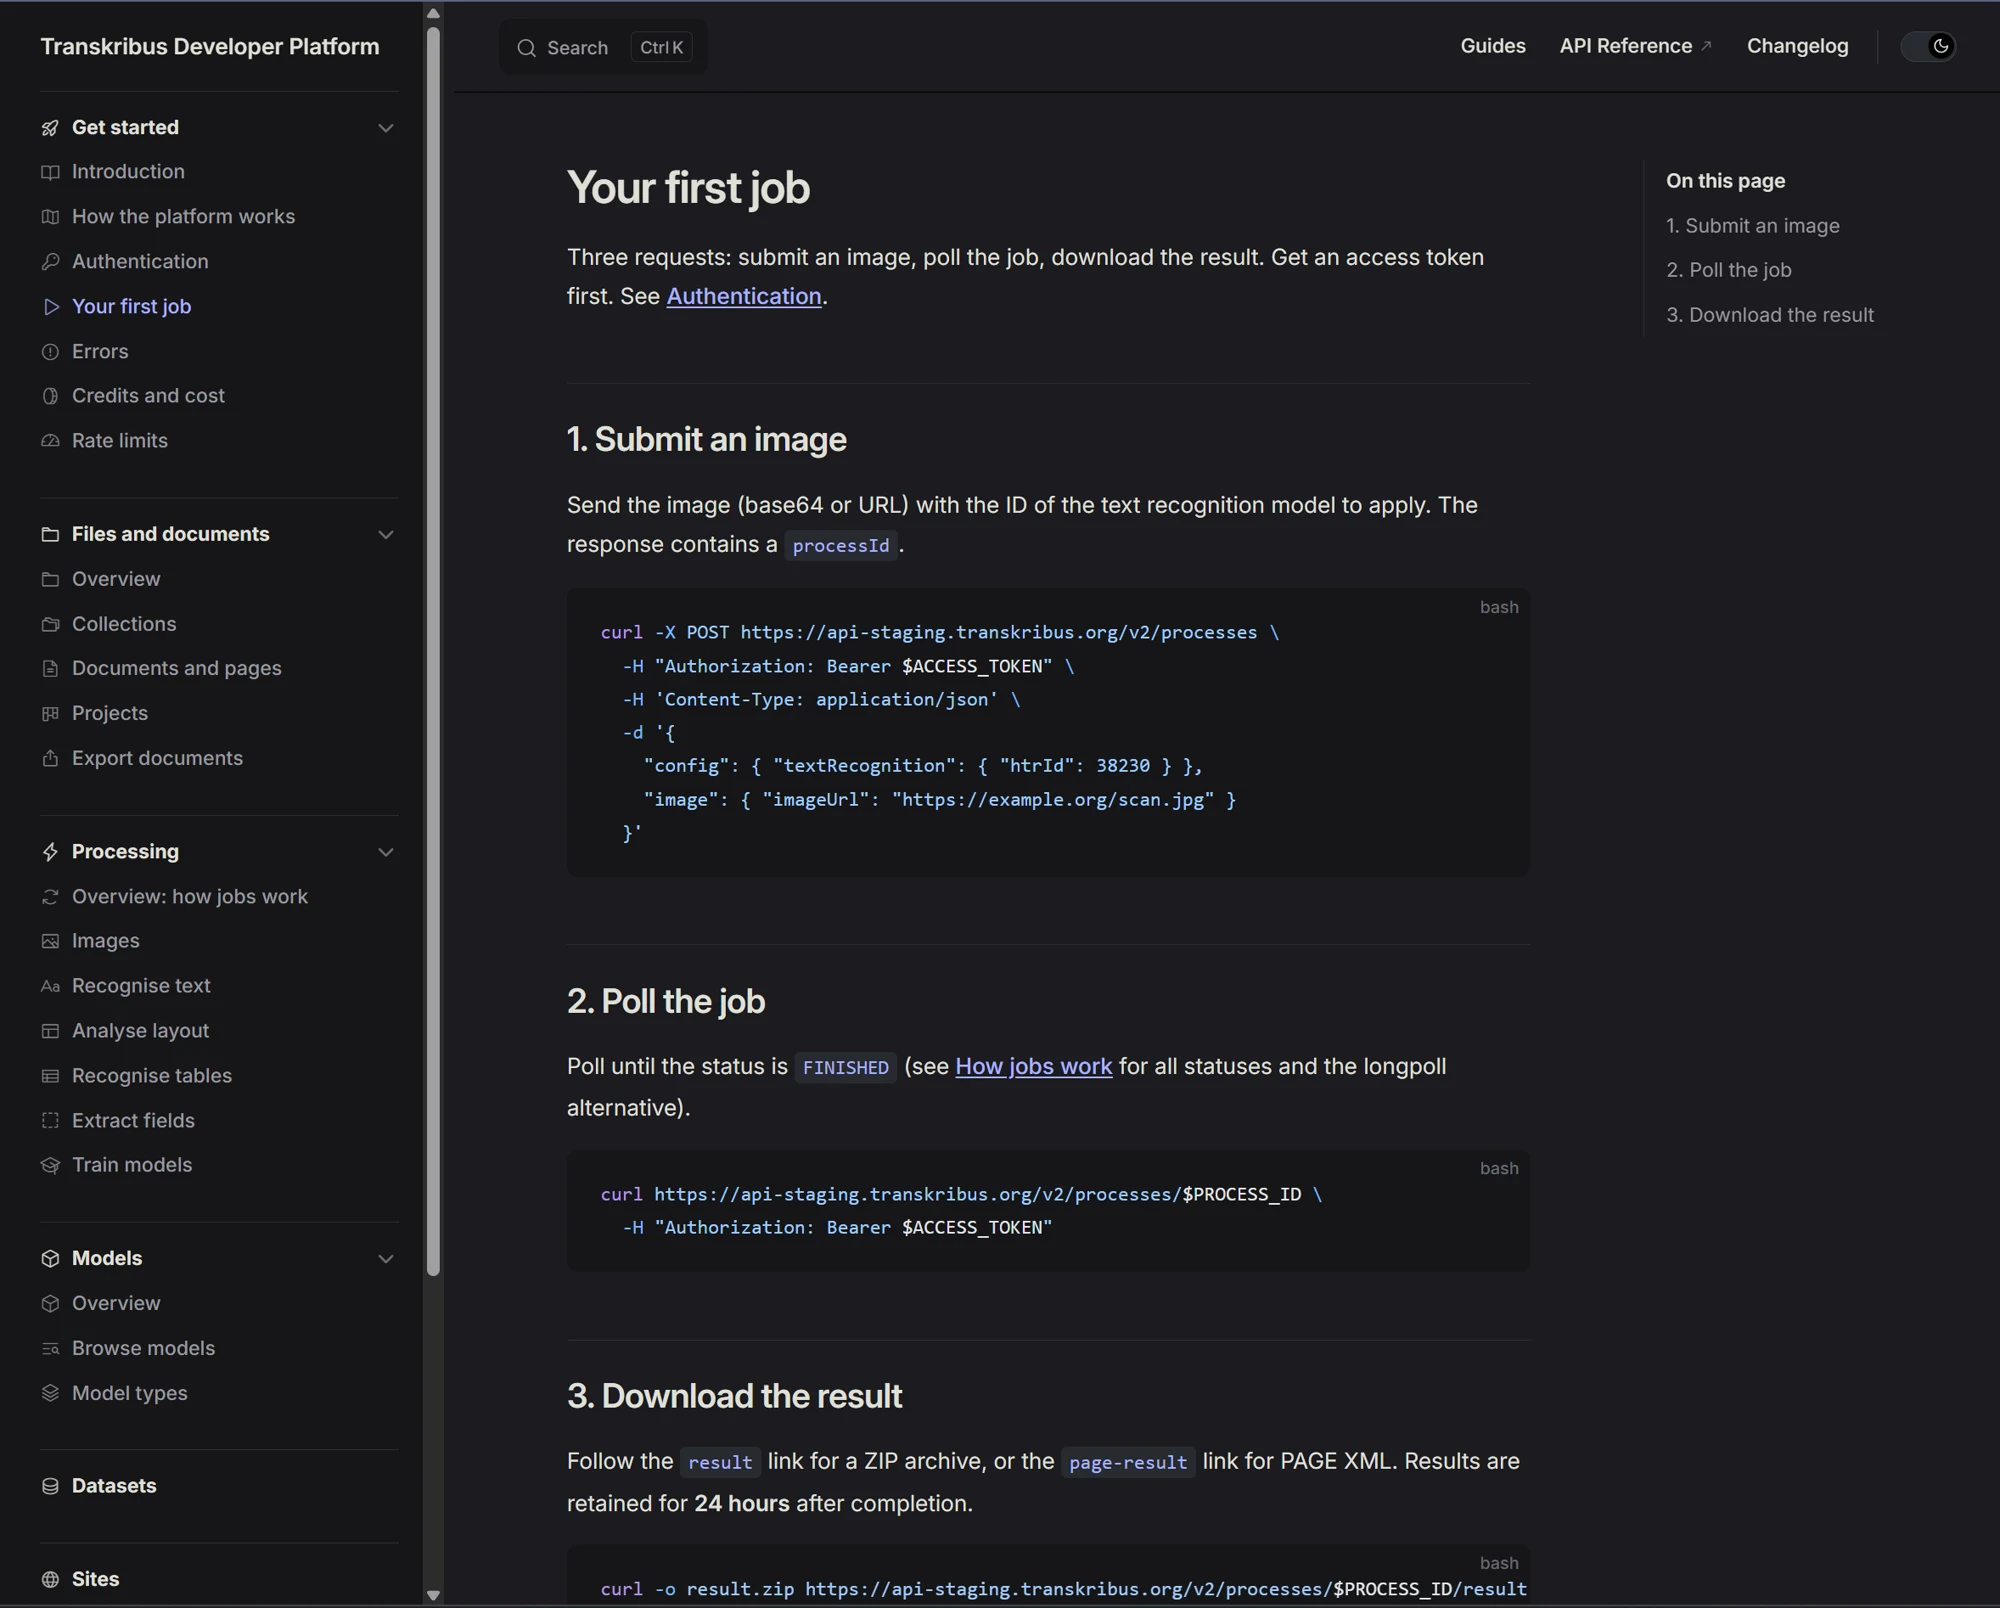Click the book icon next to Introduction
Image resolution: width=2000 pixels, height=1608 pixels.
click(x=50, y=172)
